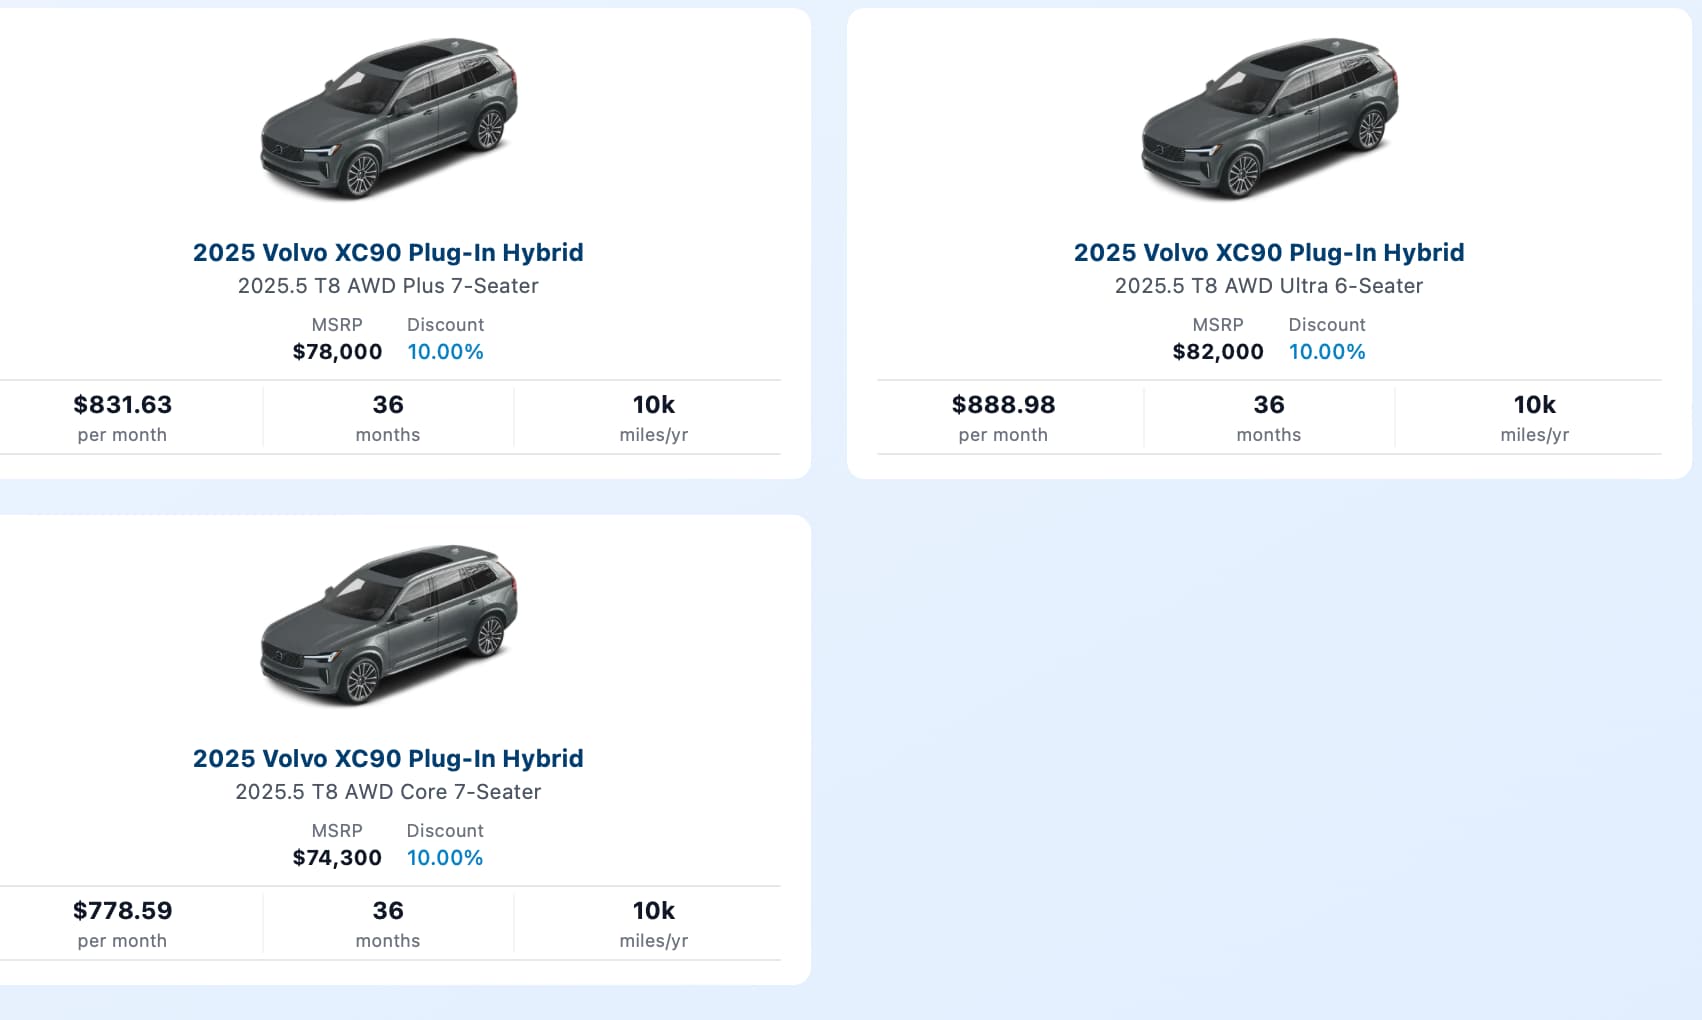This screenshot has height=1020, width=1702.
Task: Click the $778.59 per month payment
Action: coord(122,911)
